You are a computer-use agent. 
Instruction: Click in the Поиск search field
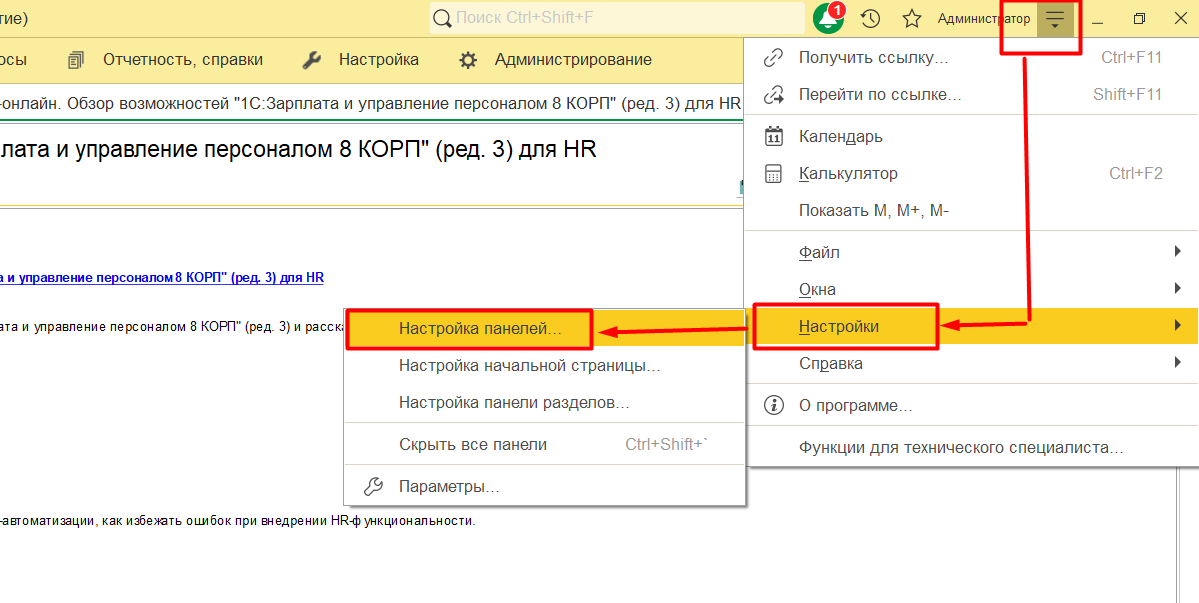[x=617, y=18]
